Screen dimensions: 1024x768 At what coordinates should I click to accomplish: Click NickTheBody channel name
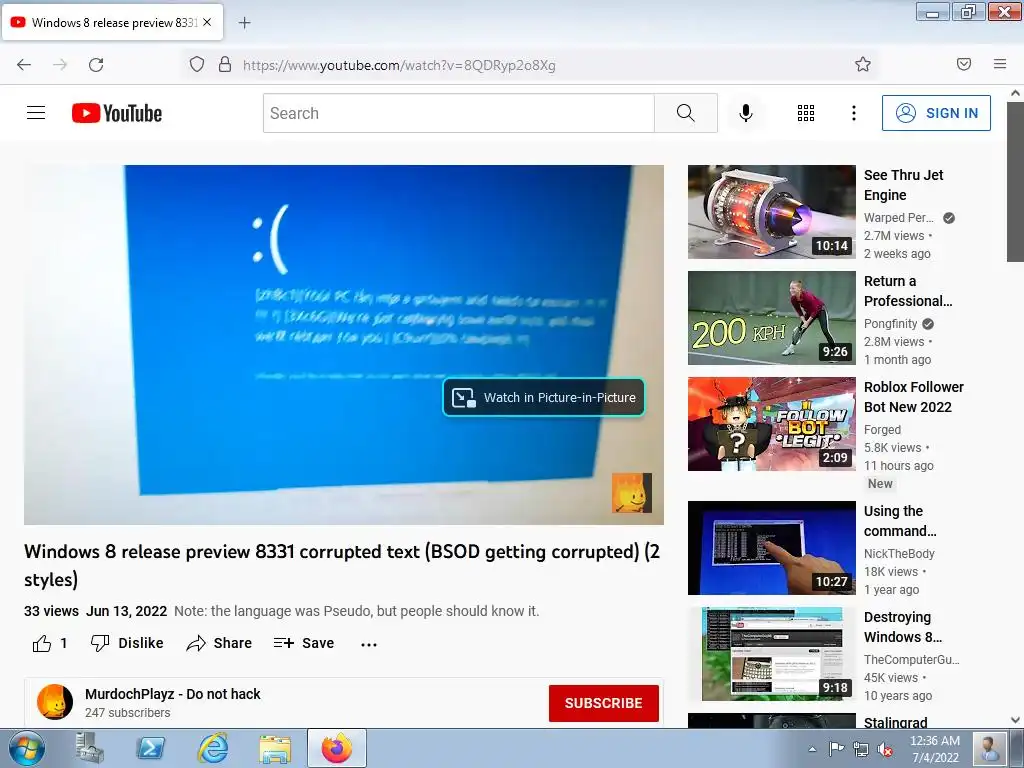(899, 553)
